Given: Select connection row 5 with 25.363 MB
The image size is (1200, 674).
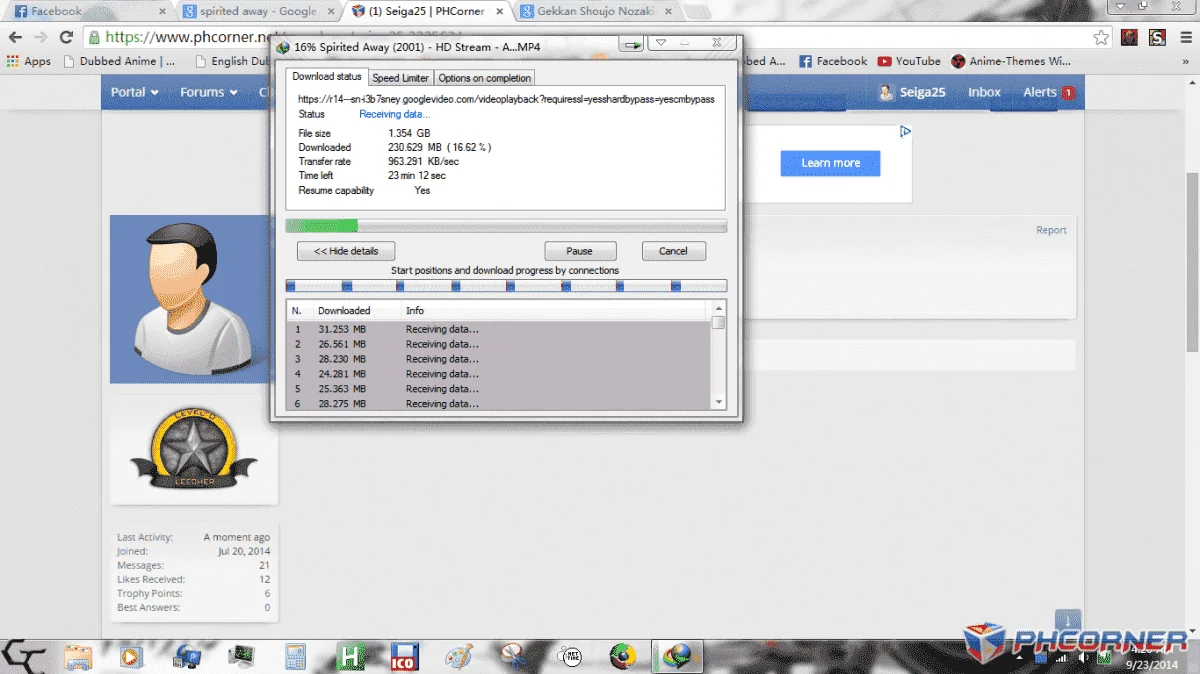Looking at the screenshot, I should point(498,389).
